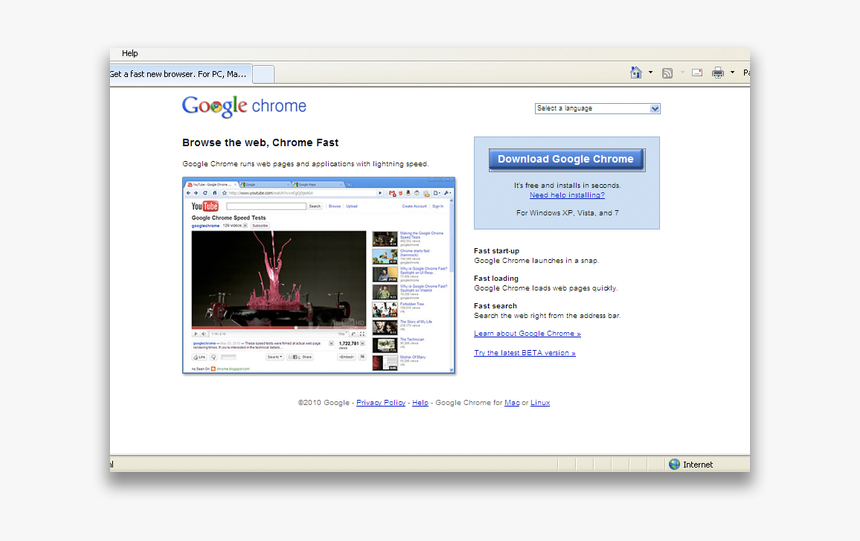Click the Read Mail envelope icon

[697, 72]
